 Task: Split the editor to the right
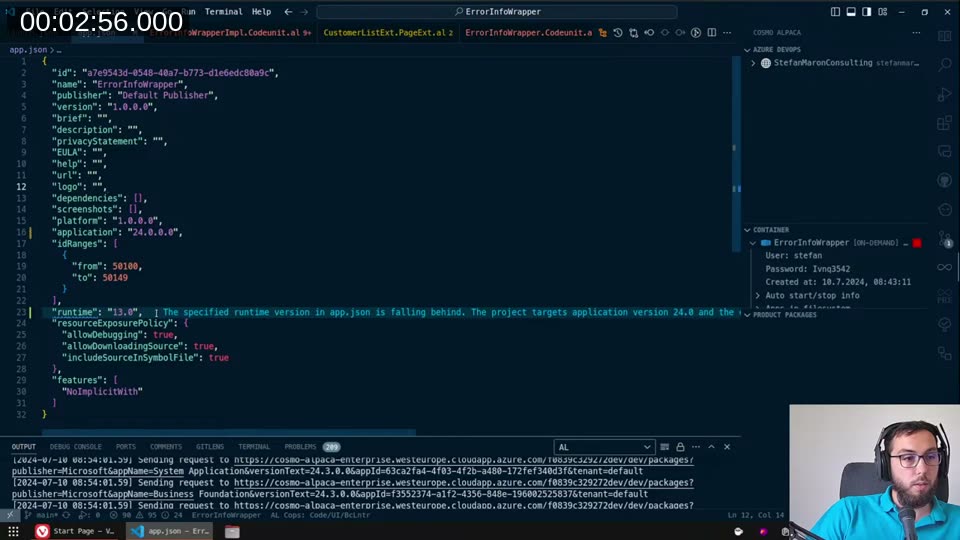(711, 32)
